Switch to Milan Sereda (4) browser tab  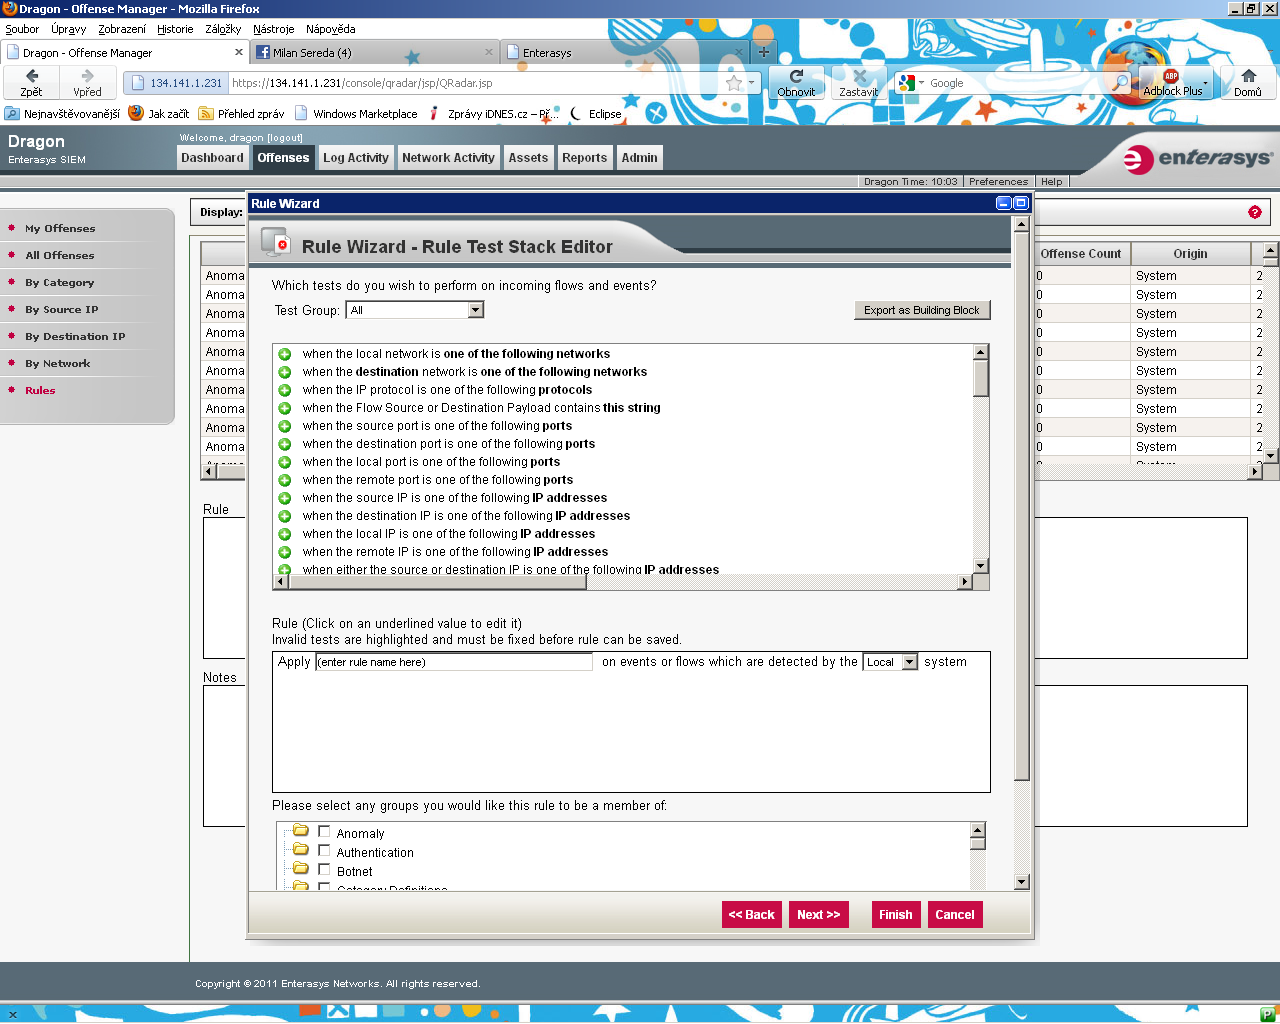(372, 52)
